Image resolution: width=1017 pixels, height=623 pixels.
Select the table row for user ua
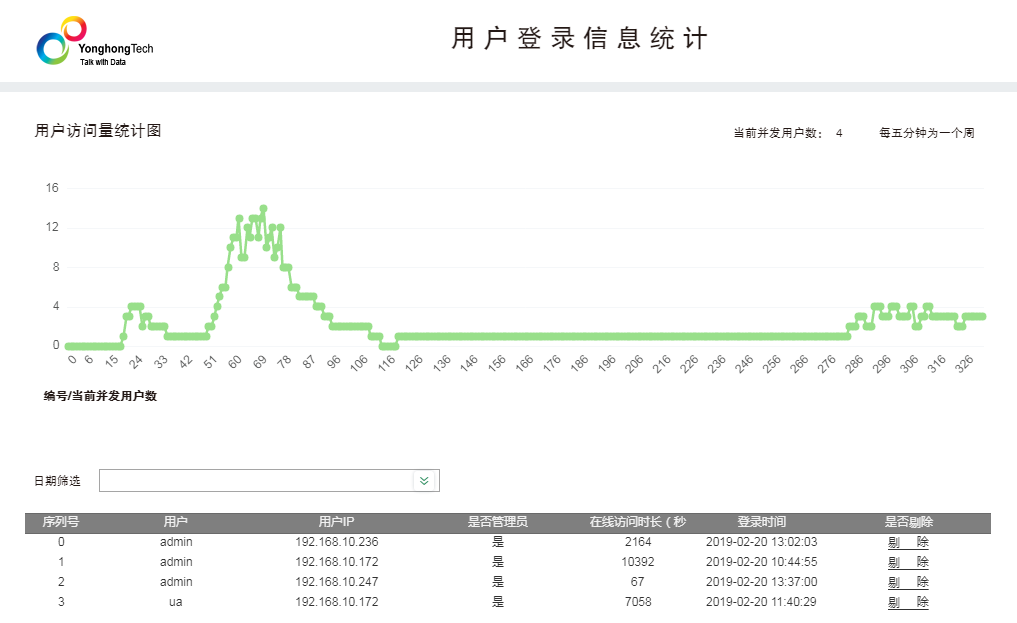coord(400,602)
